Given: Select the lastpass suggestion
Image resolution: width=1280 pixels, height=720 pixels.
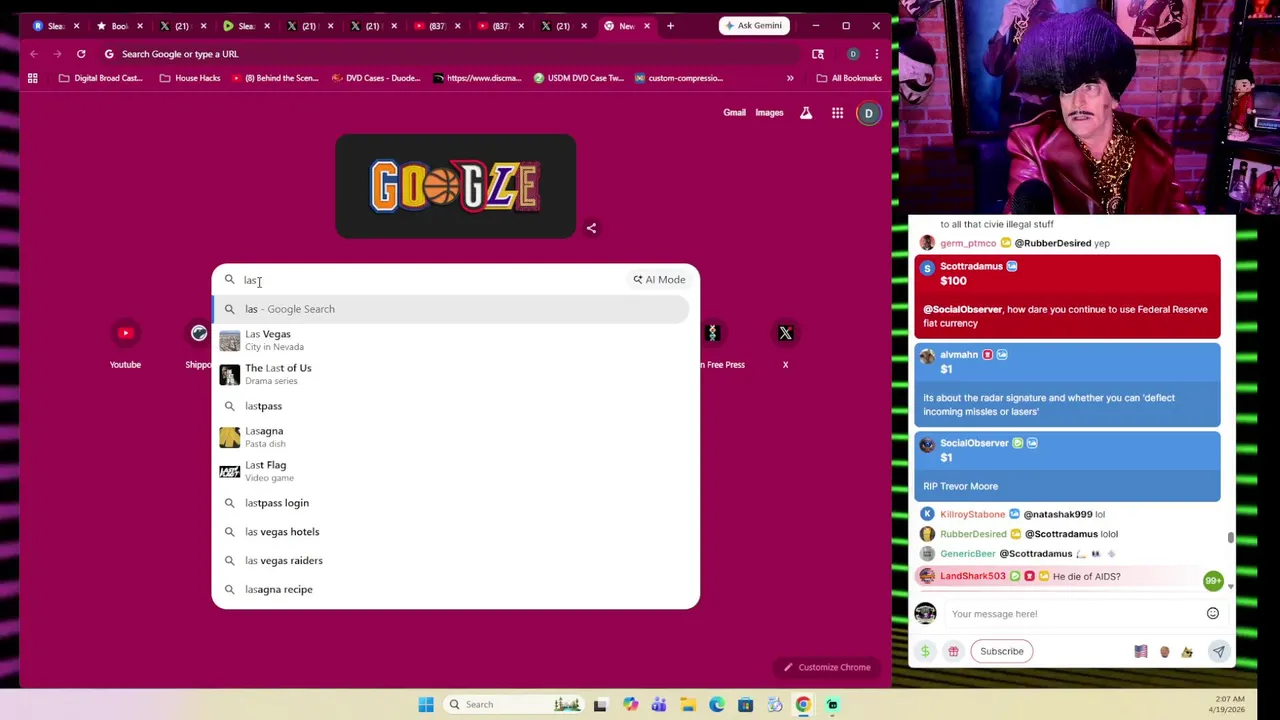Looking at the screenshot, I should [451, 406].
